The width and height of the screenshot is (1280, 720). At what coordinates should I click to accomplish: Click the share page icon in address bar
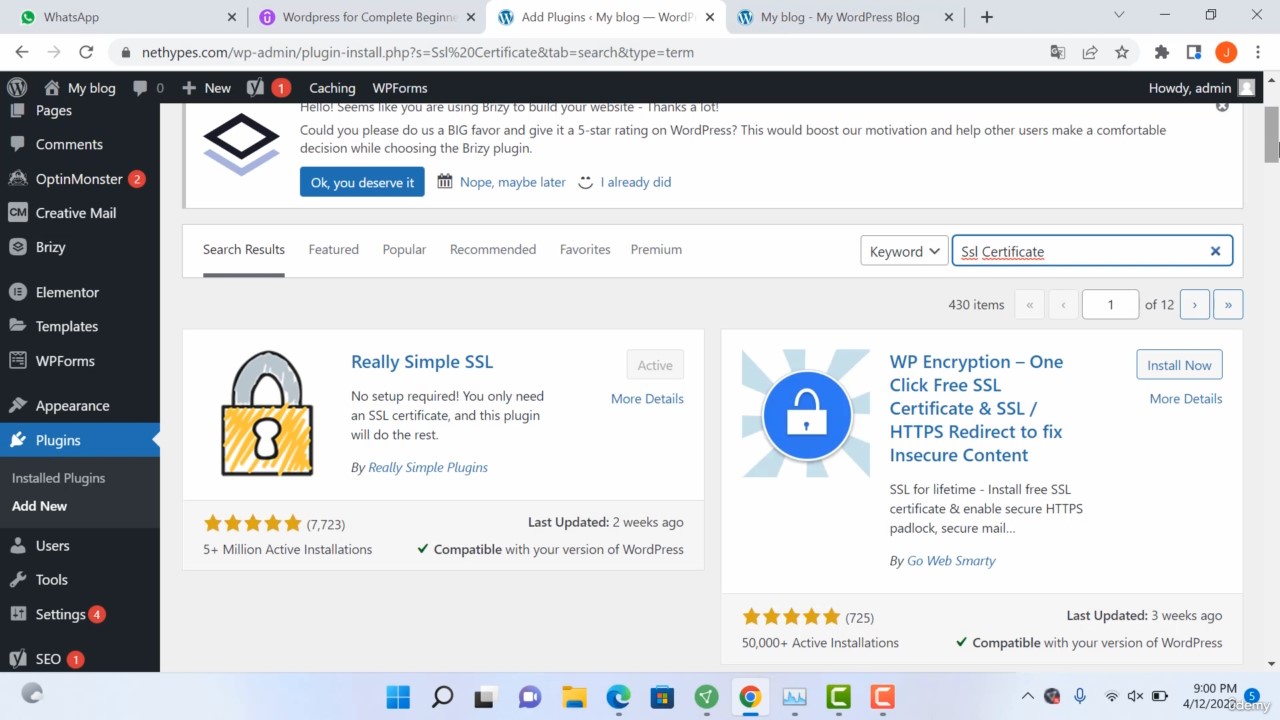pyautogui.click(x=1090, y=52)
